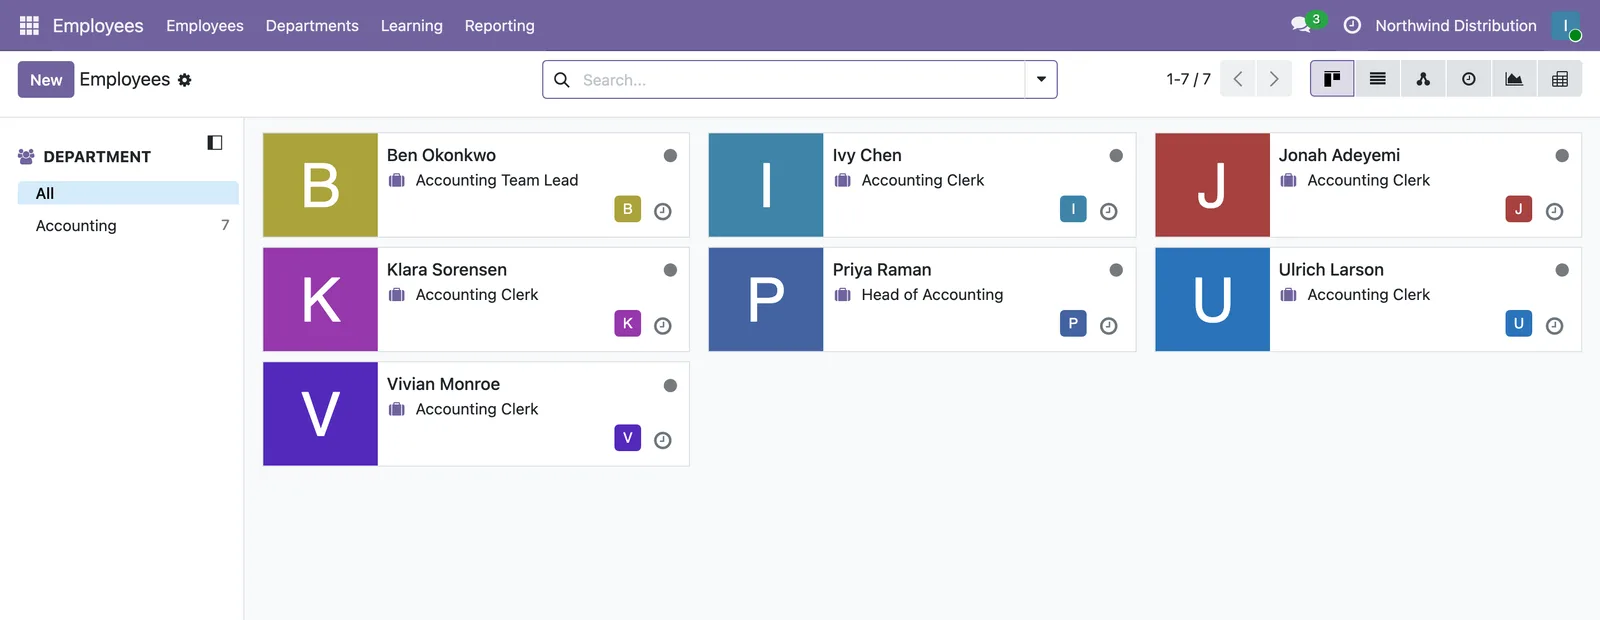Open Priya Raman's P photo thumbnail
Viewport: 1600px width, 620px height.
point(766,300)
